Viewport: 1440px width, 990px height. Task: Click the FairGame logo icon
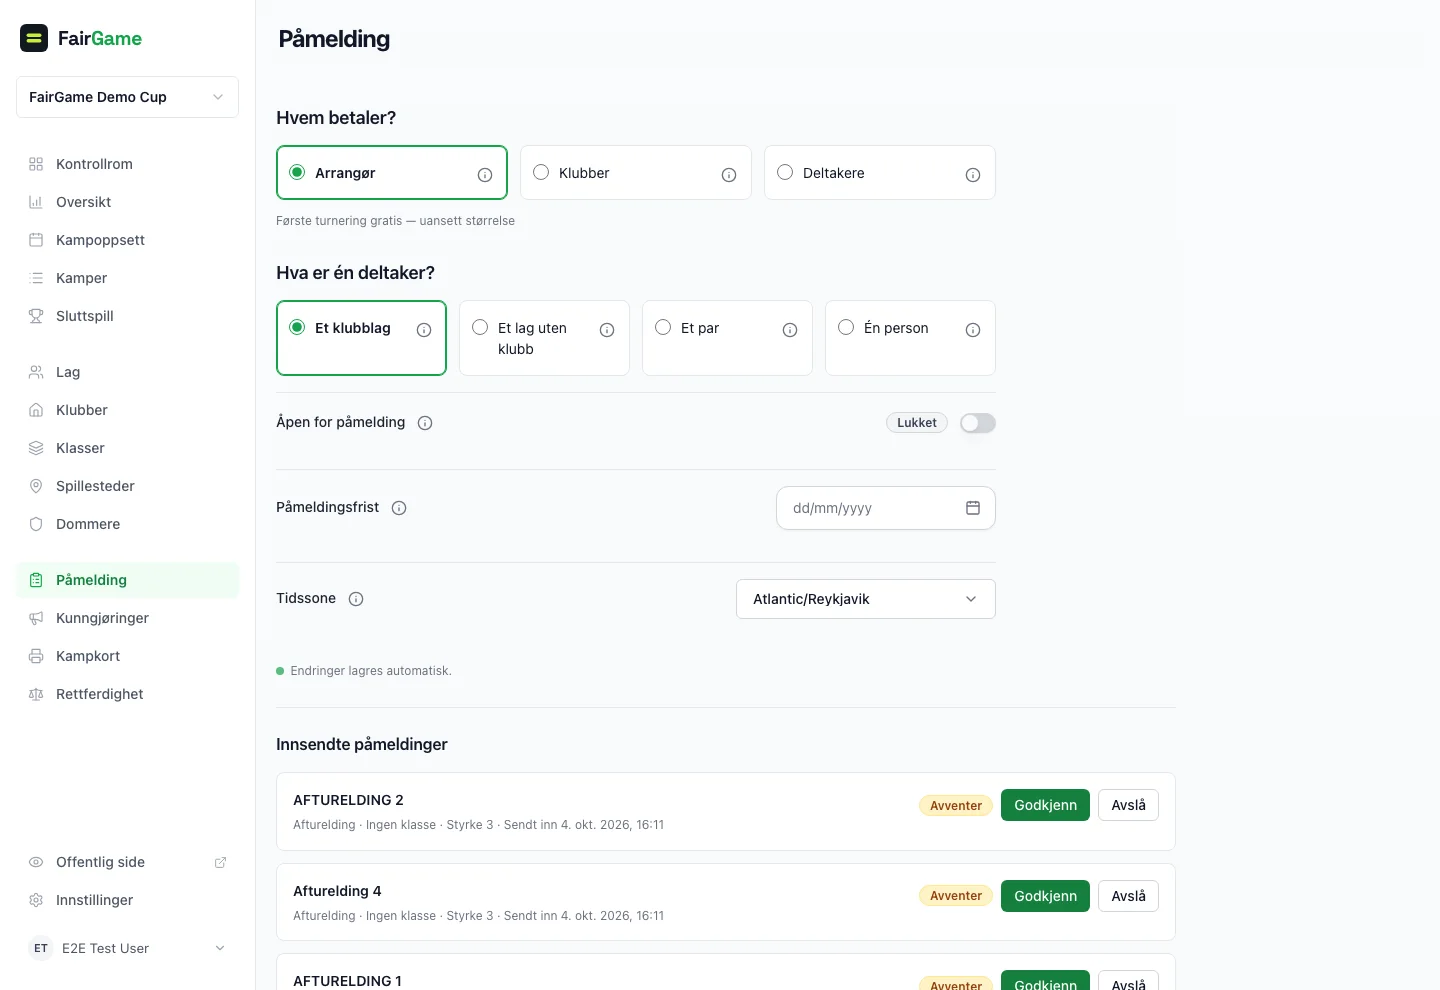(x=34, y=38)
